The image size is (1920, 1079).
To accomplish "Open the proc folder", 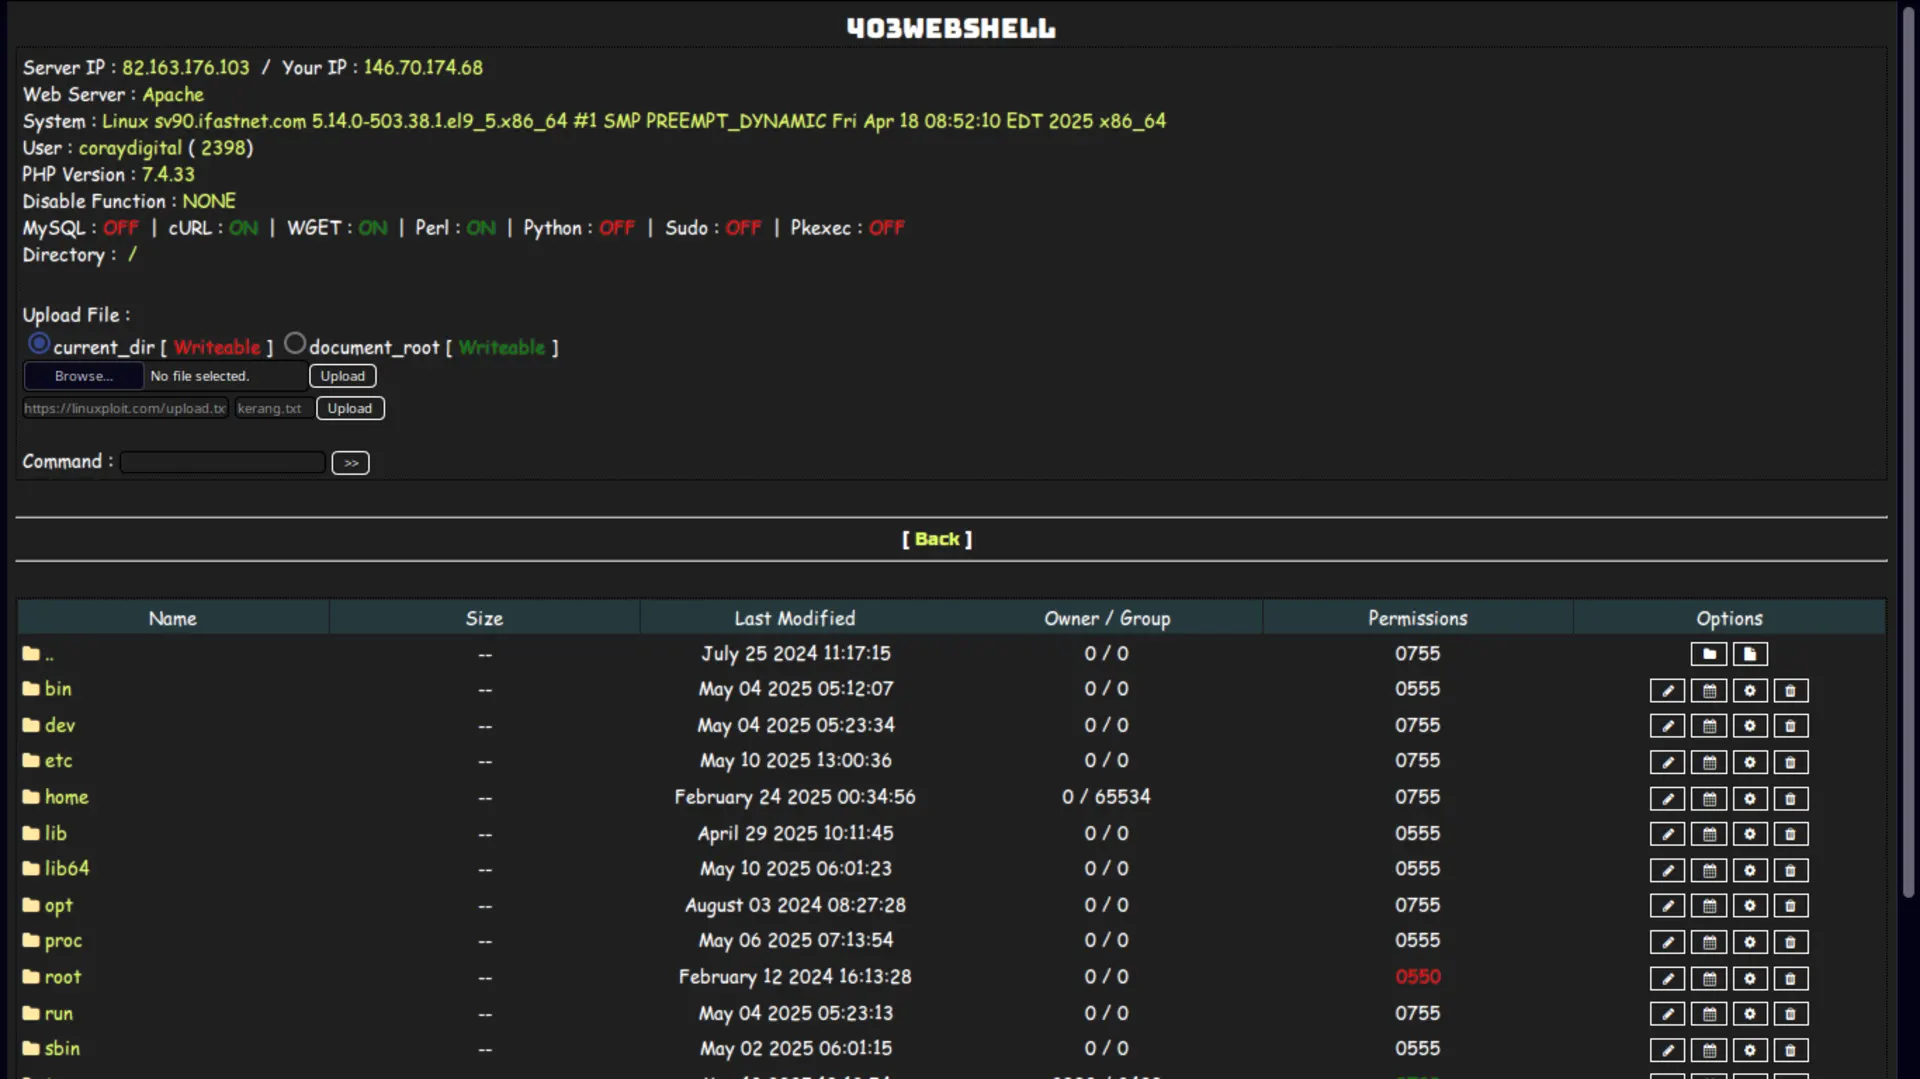I will 64,941.
